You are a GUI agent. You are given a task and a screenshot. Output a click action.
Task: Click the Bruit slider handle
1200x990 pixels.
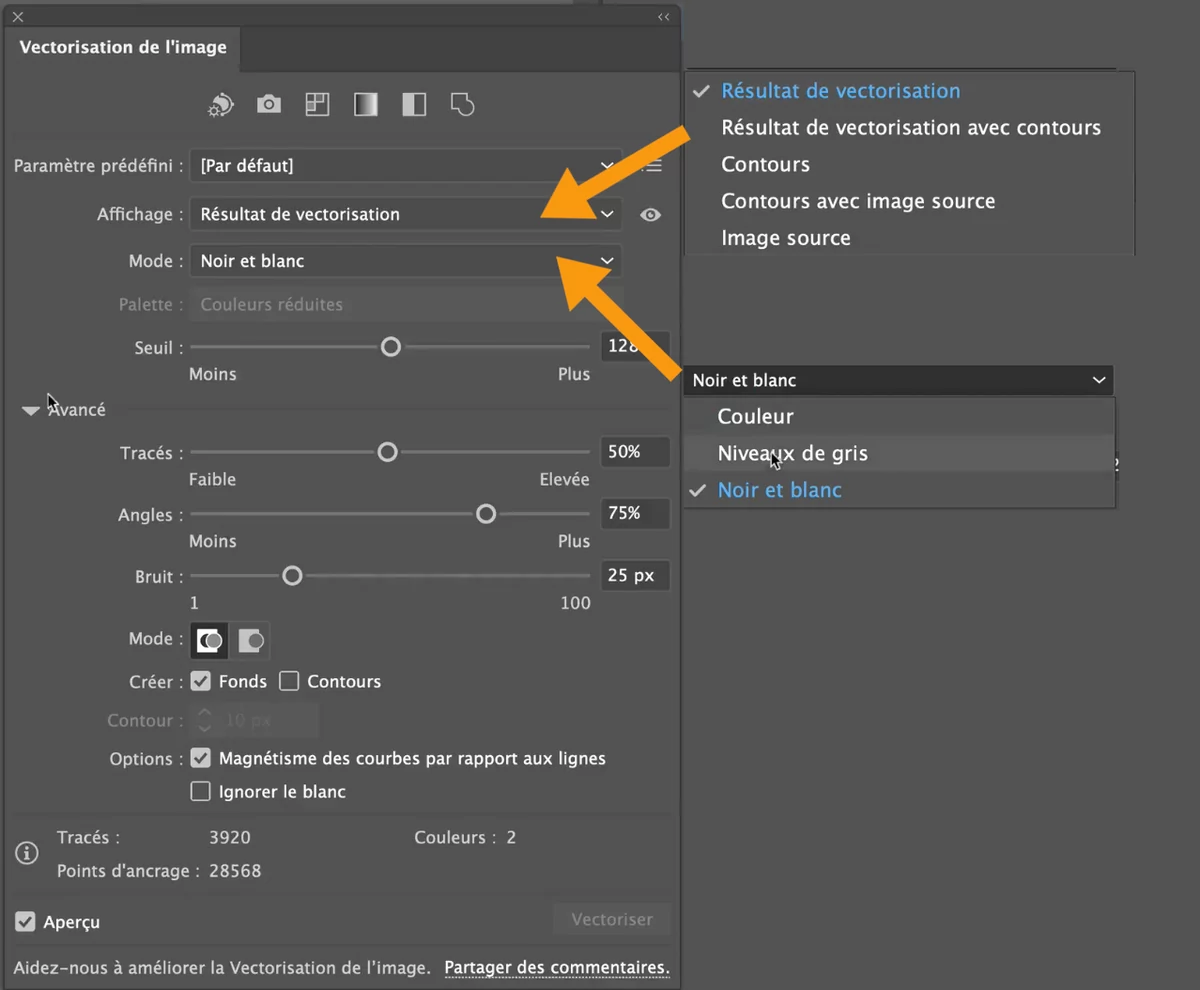pos(292,577)
